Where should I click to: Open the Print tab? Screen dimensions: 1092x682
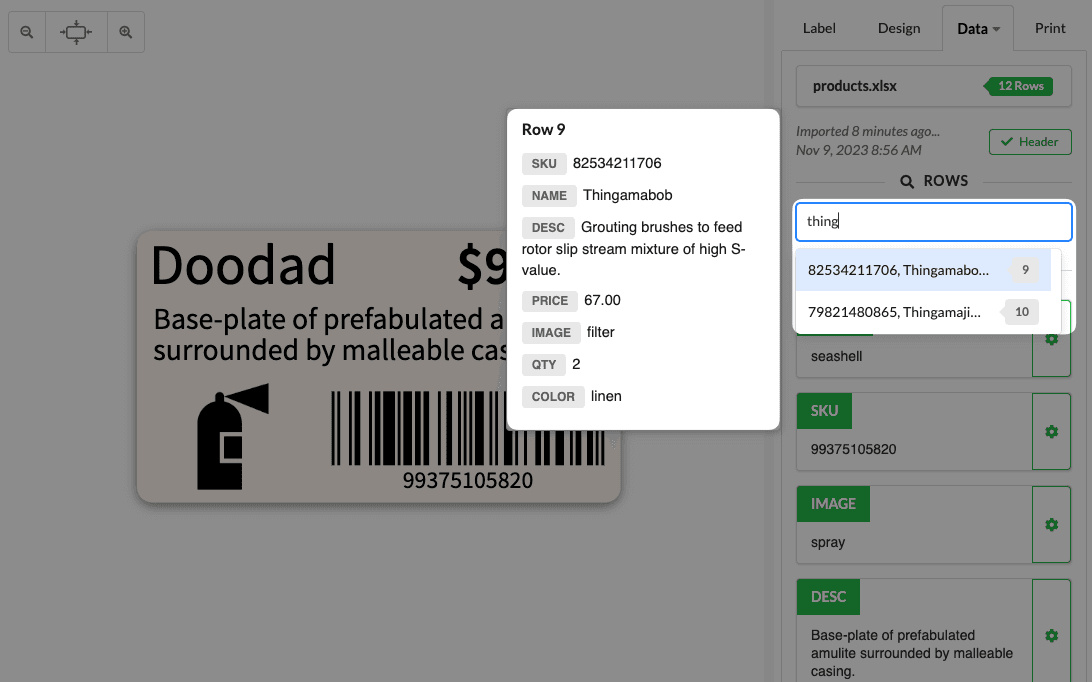point(1050,29)
